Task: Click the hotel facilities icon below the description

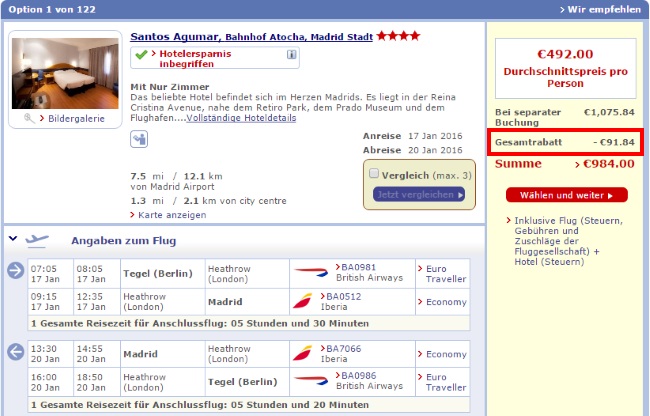Action: point(139,139)
